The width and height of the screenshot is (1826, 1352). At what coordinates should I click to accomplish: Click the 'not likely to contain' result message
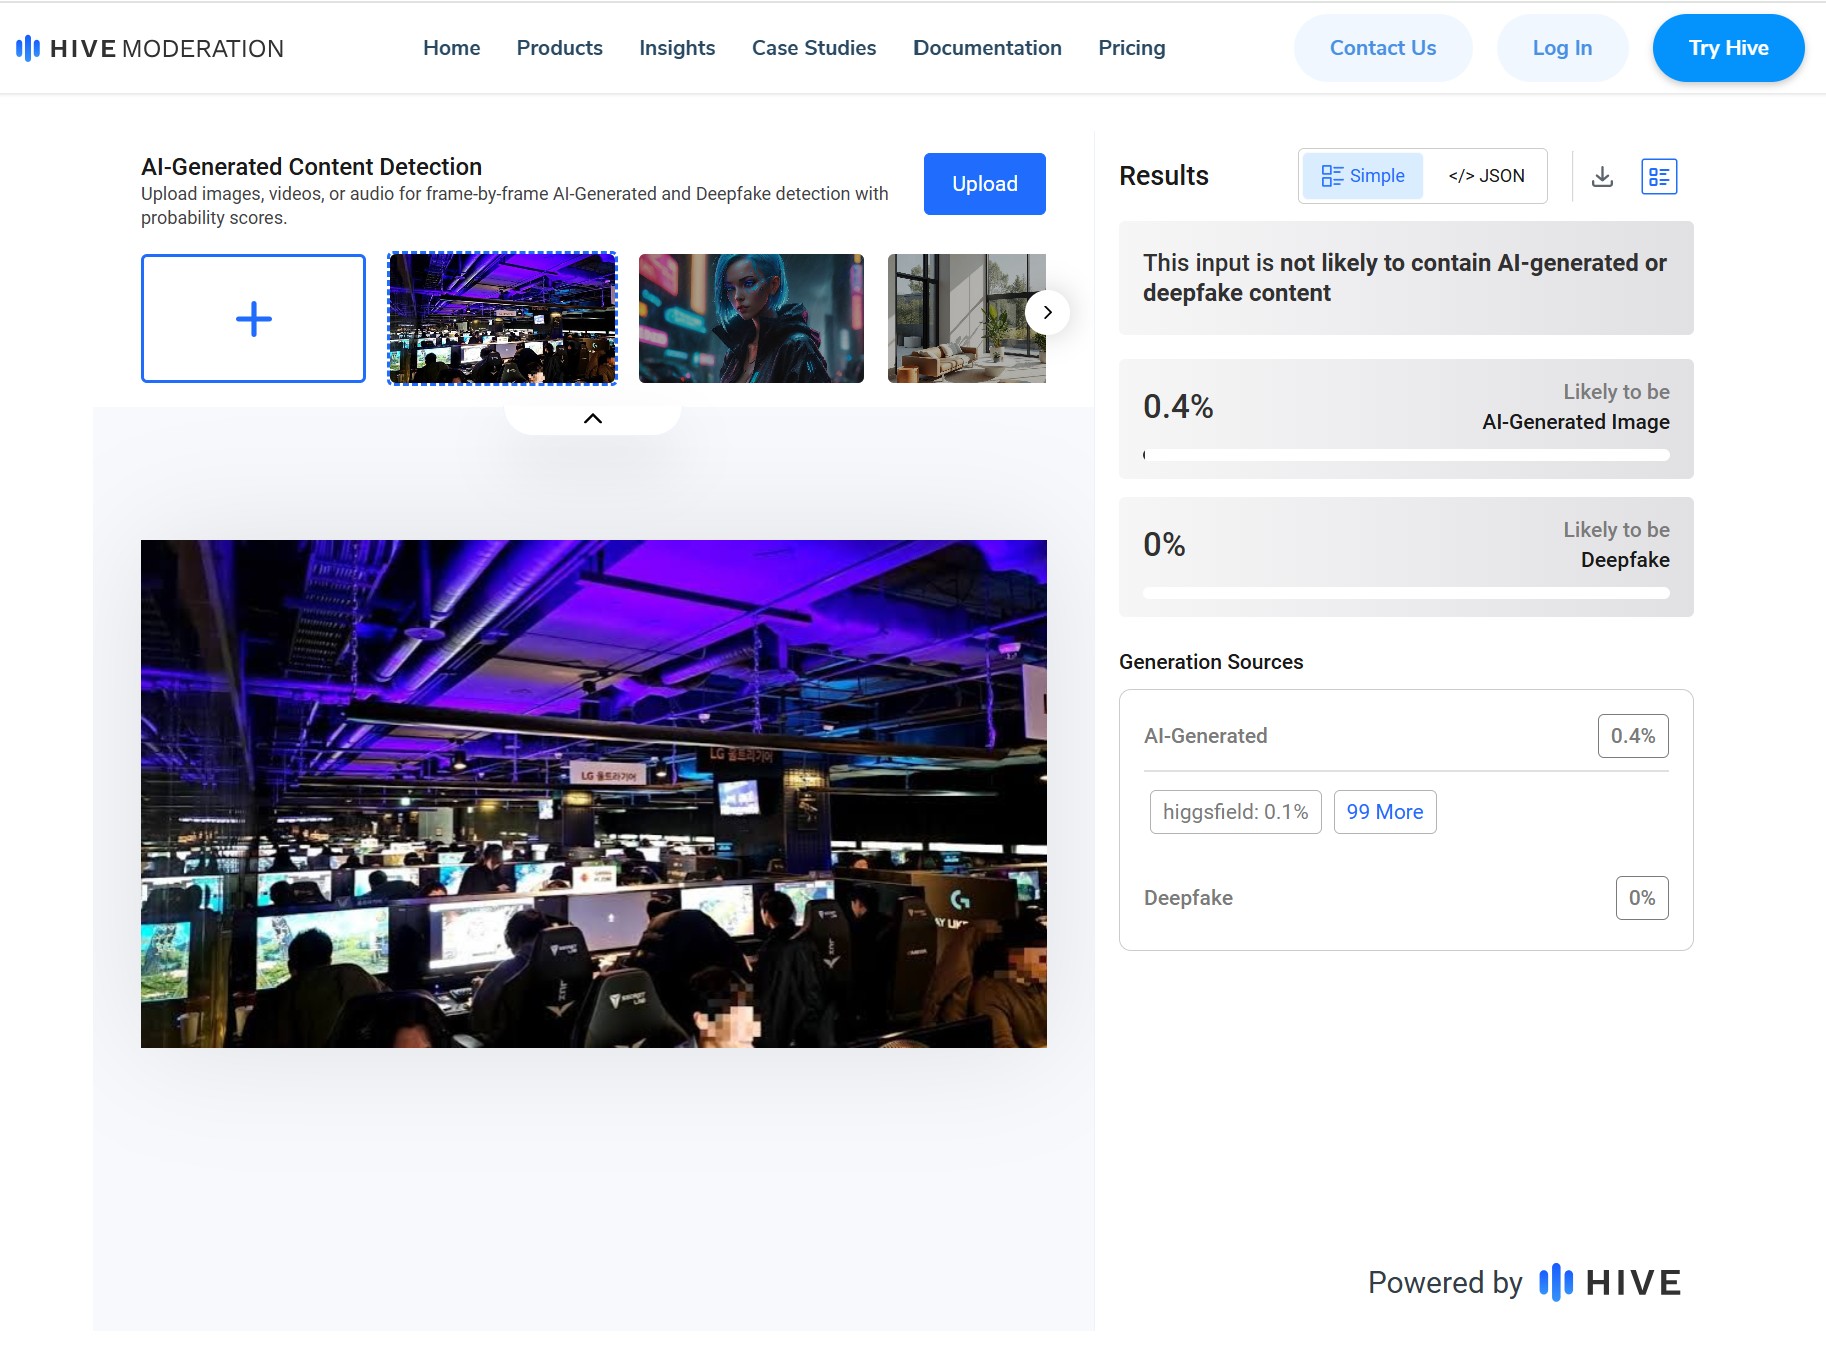pos(1405,278)
